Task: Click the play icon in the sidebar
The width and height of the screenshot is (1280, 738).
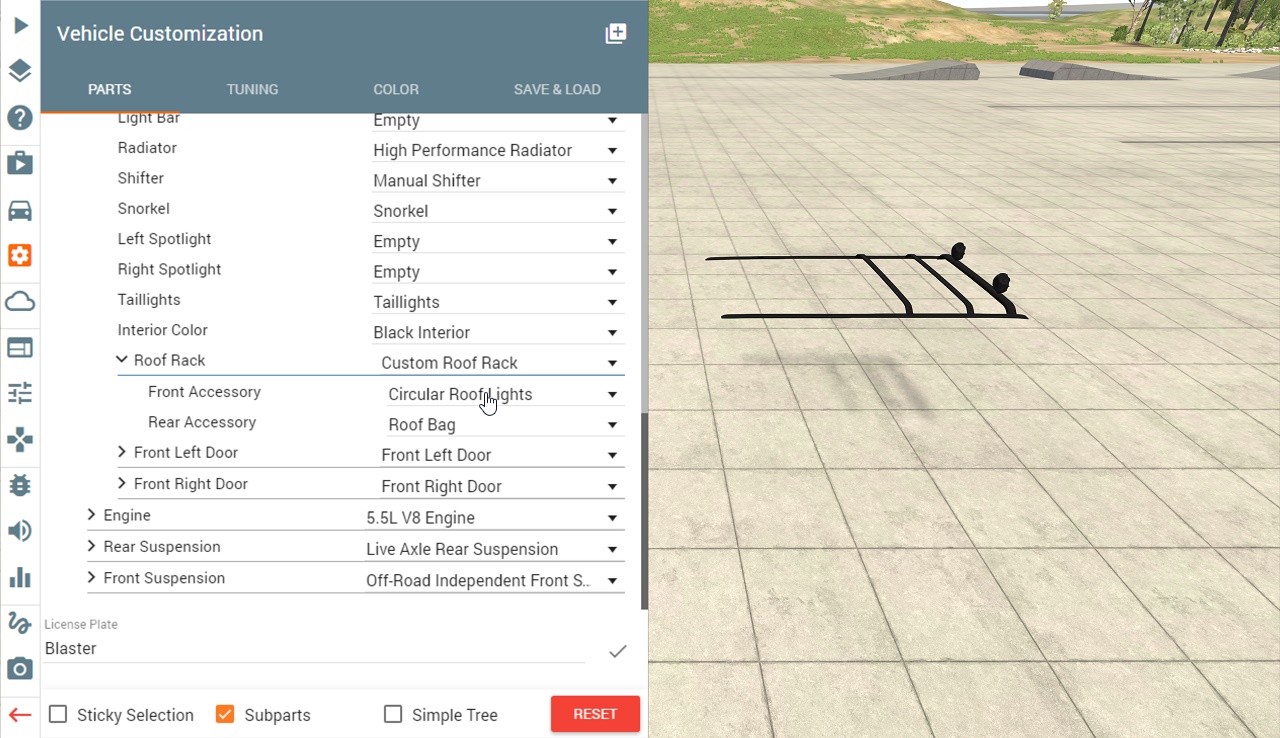Action: coord(20,25)
